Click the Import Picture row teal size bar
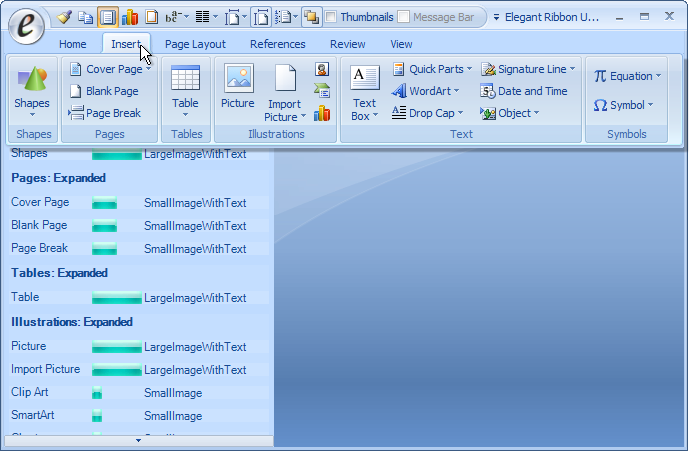This screenshot has width=689, height=451. [x=117, y=370]
